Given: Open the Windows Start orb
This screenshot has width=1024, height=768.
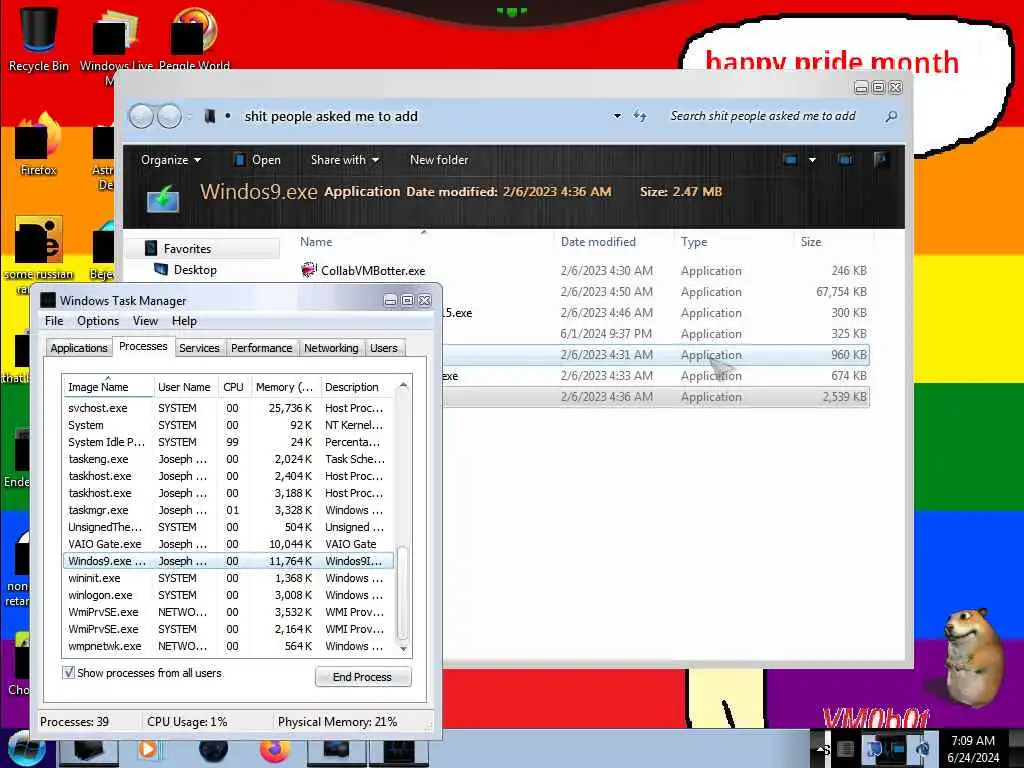Looking at the screenshot, I should [25, 748].
